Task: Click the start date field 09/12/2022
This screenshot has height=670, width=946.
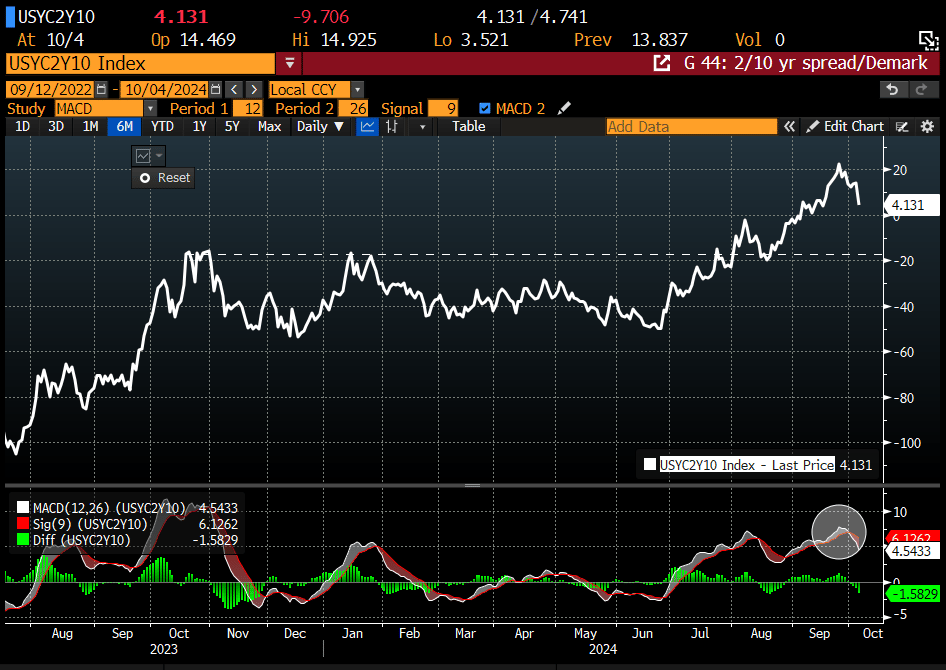Action: [x=51, y=90]
